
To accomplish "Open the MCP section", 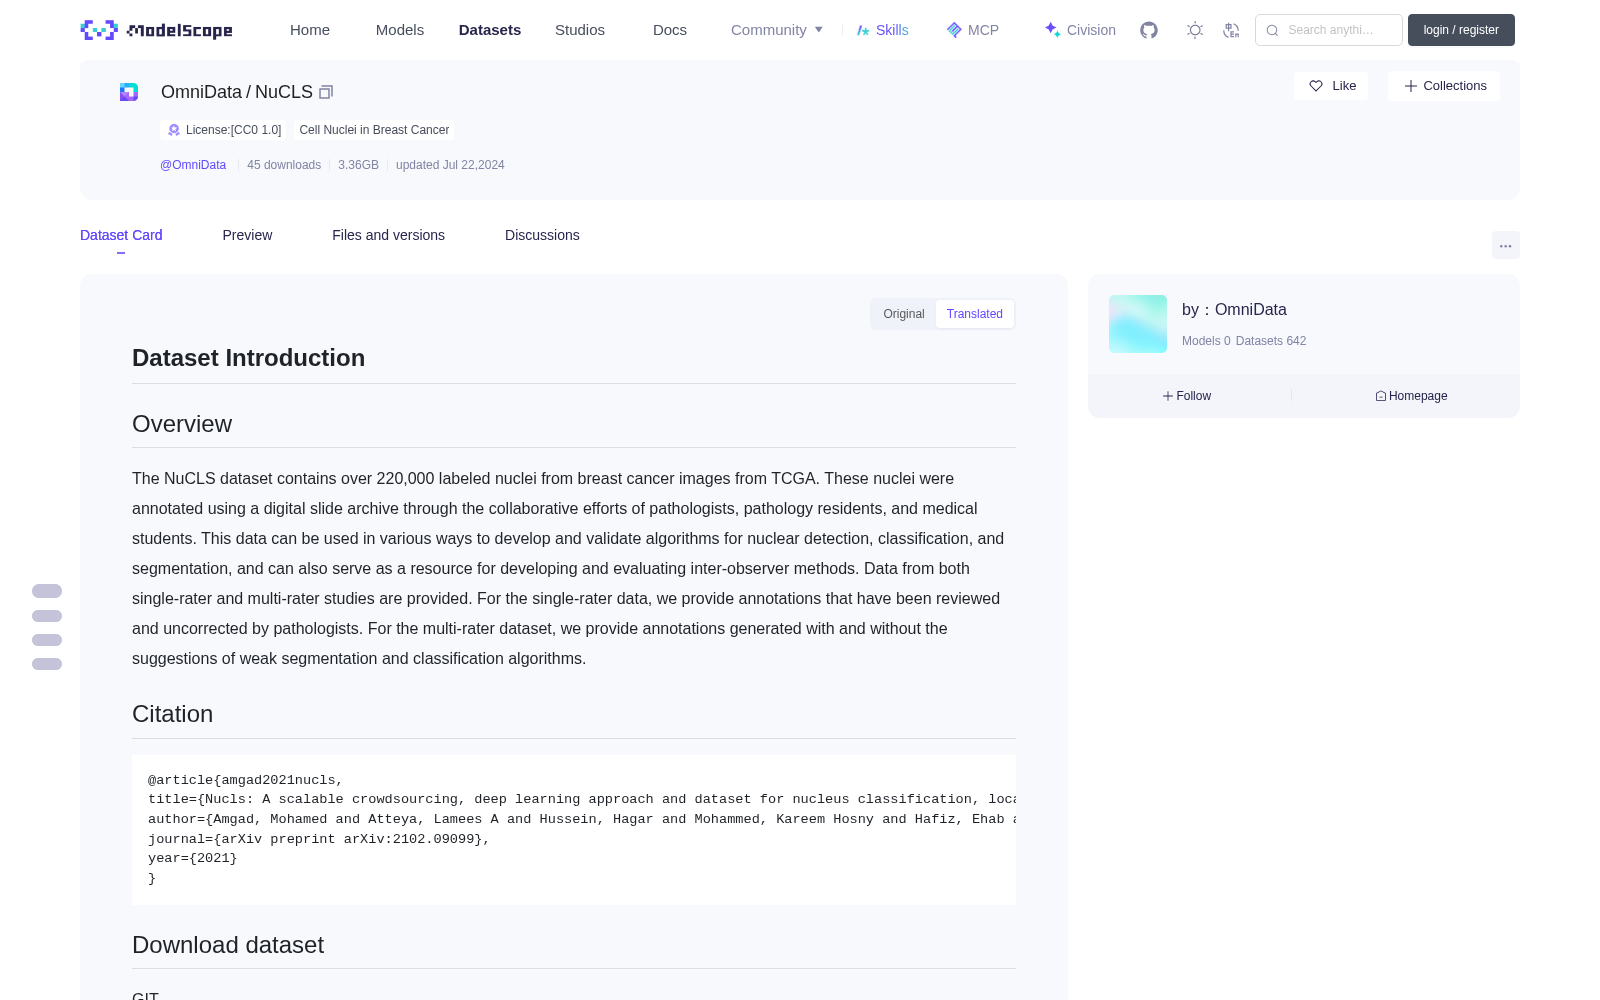I will [x=973, y=30].
